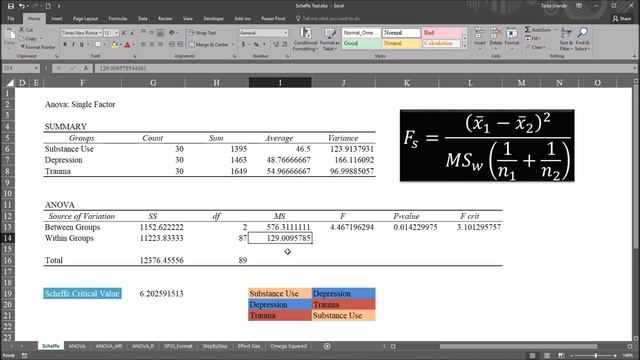Click the formula bar value
The image size is (640, 360).
pyautogui.click(x=123, y=68)
